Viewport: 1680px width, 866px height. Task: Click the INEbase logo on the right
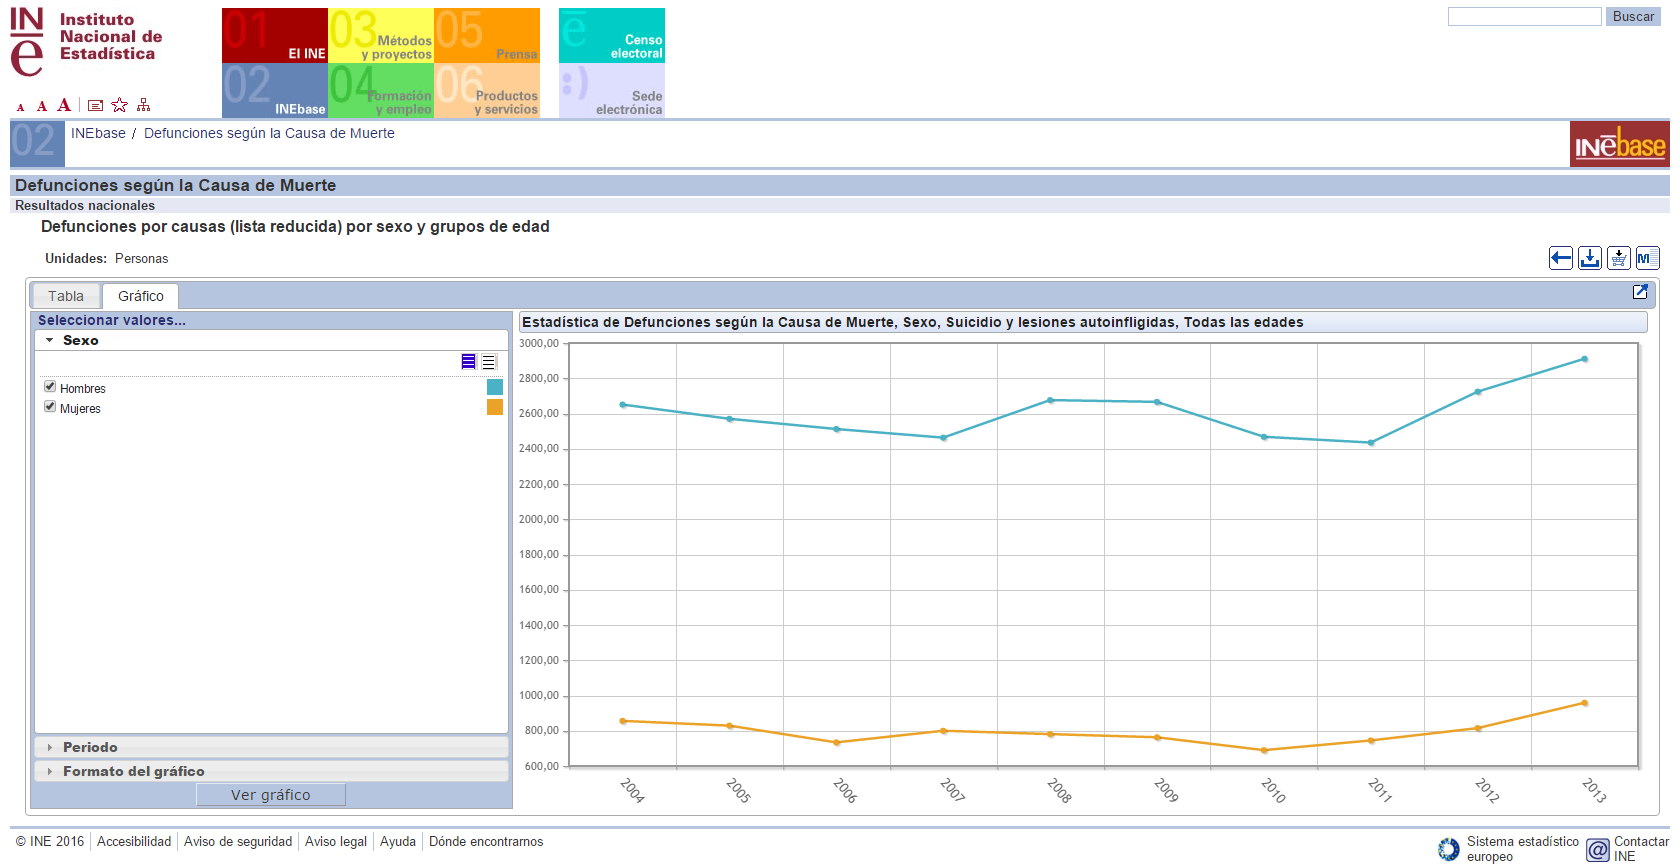(1620, 144)
